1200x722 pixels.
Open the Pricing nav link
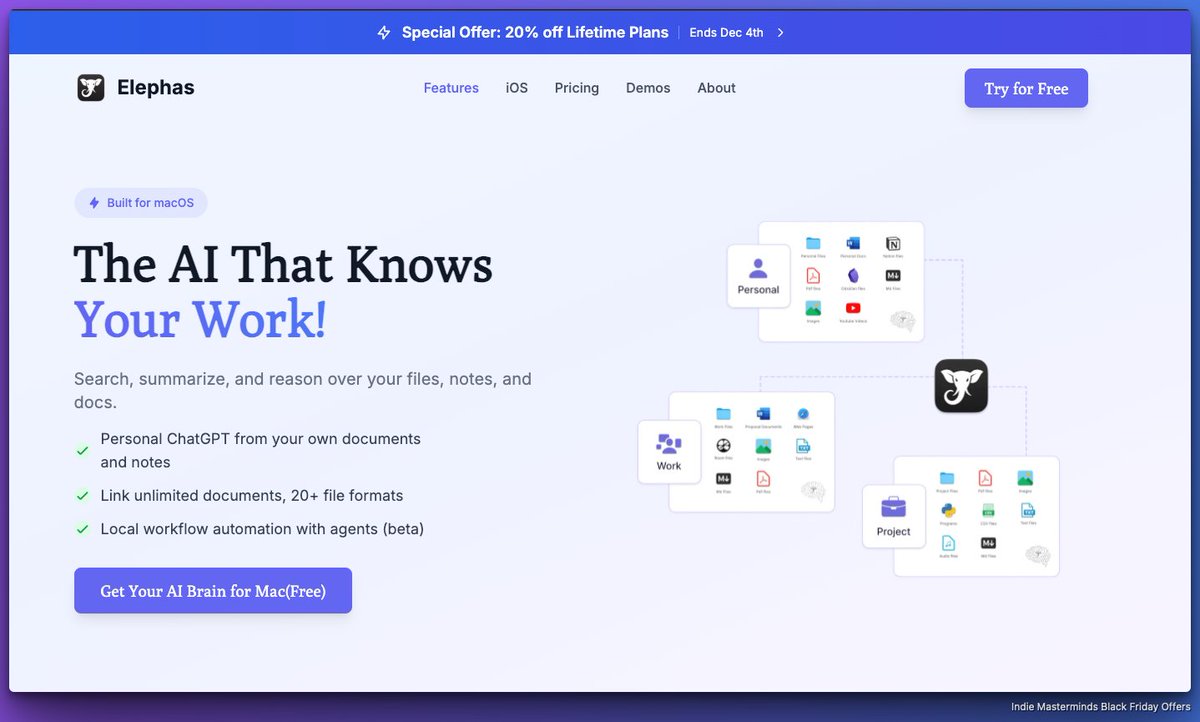[577, 88]
